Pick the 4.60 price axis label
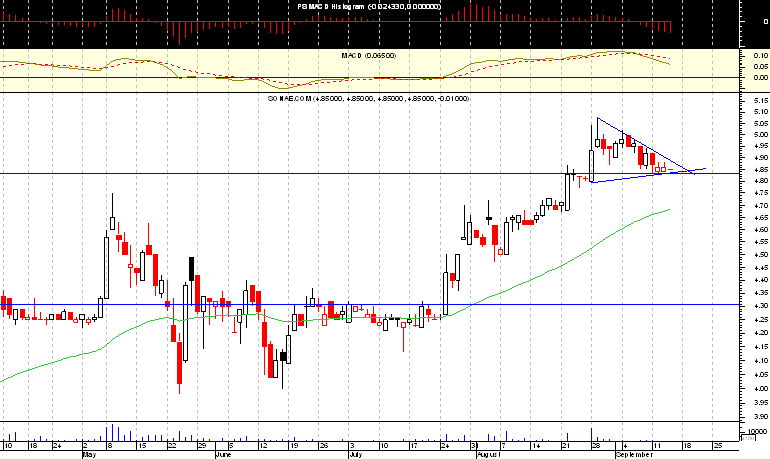 pyautogui.click(x=761, y=230)
